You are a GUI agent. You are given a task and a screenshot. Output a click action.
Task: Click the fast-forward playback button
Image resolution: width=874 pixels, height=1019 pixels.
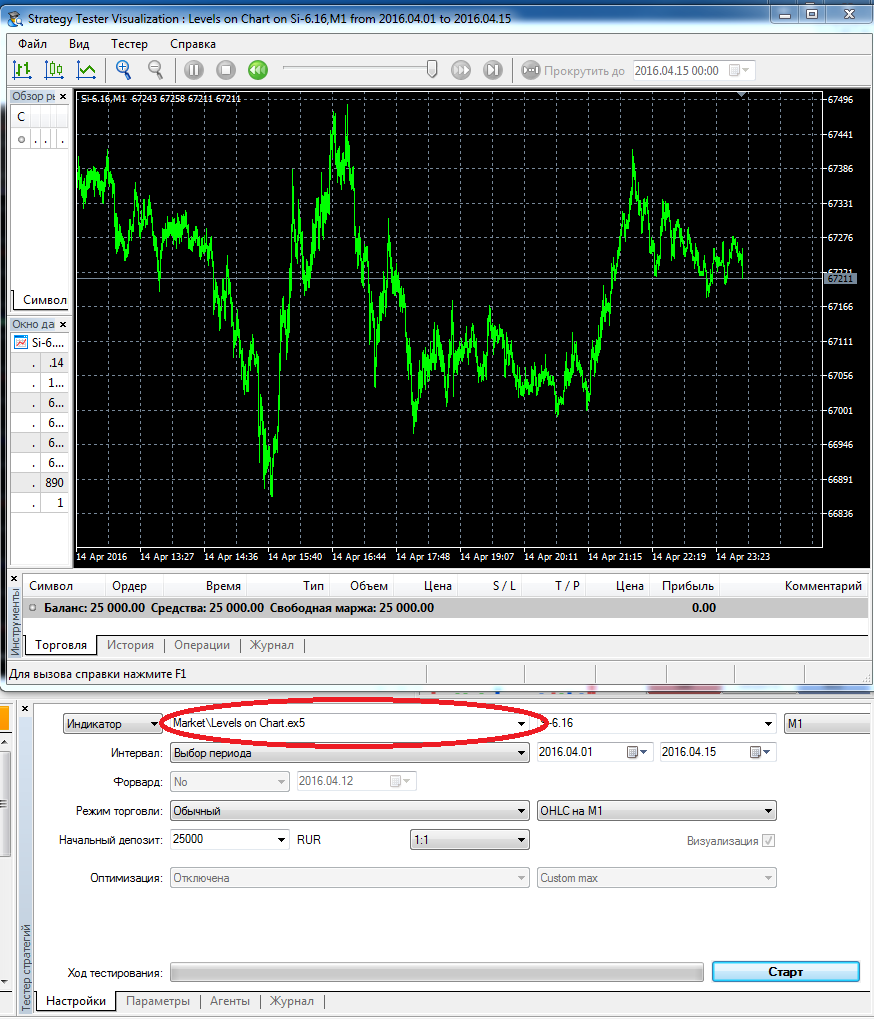461,70
